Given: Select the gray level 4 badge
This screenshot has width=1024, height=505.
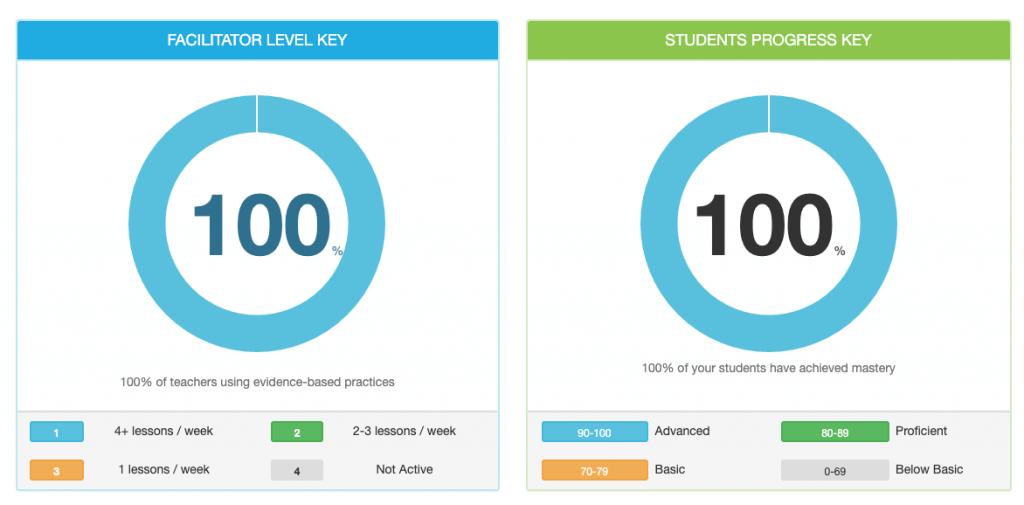Looking at the screenshot, I should point(297,470).
